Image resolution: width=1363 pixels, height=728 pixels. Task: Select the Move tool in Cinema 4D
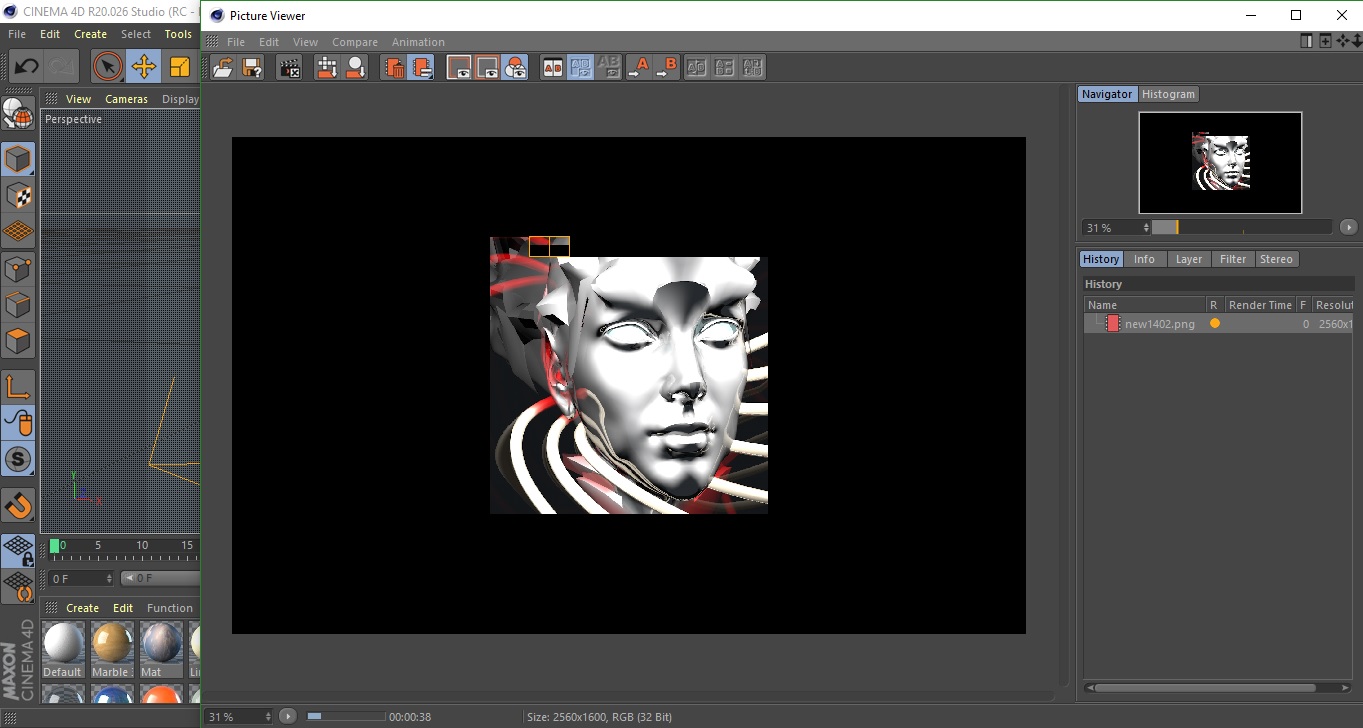[x=144, y=67]
